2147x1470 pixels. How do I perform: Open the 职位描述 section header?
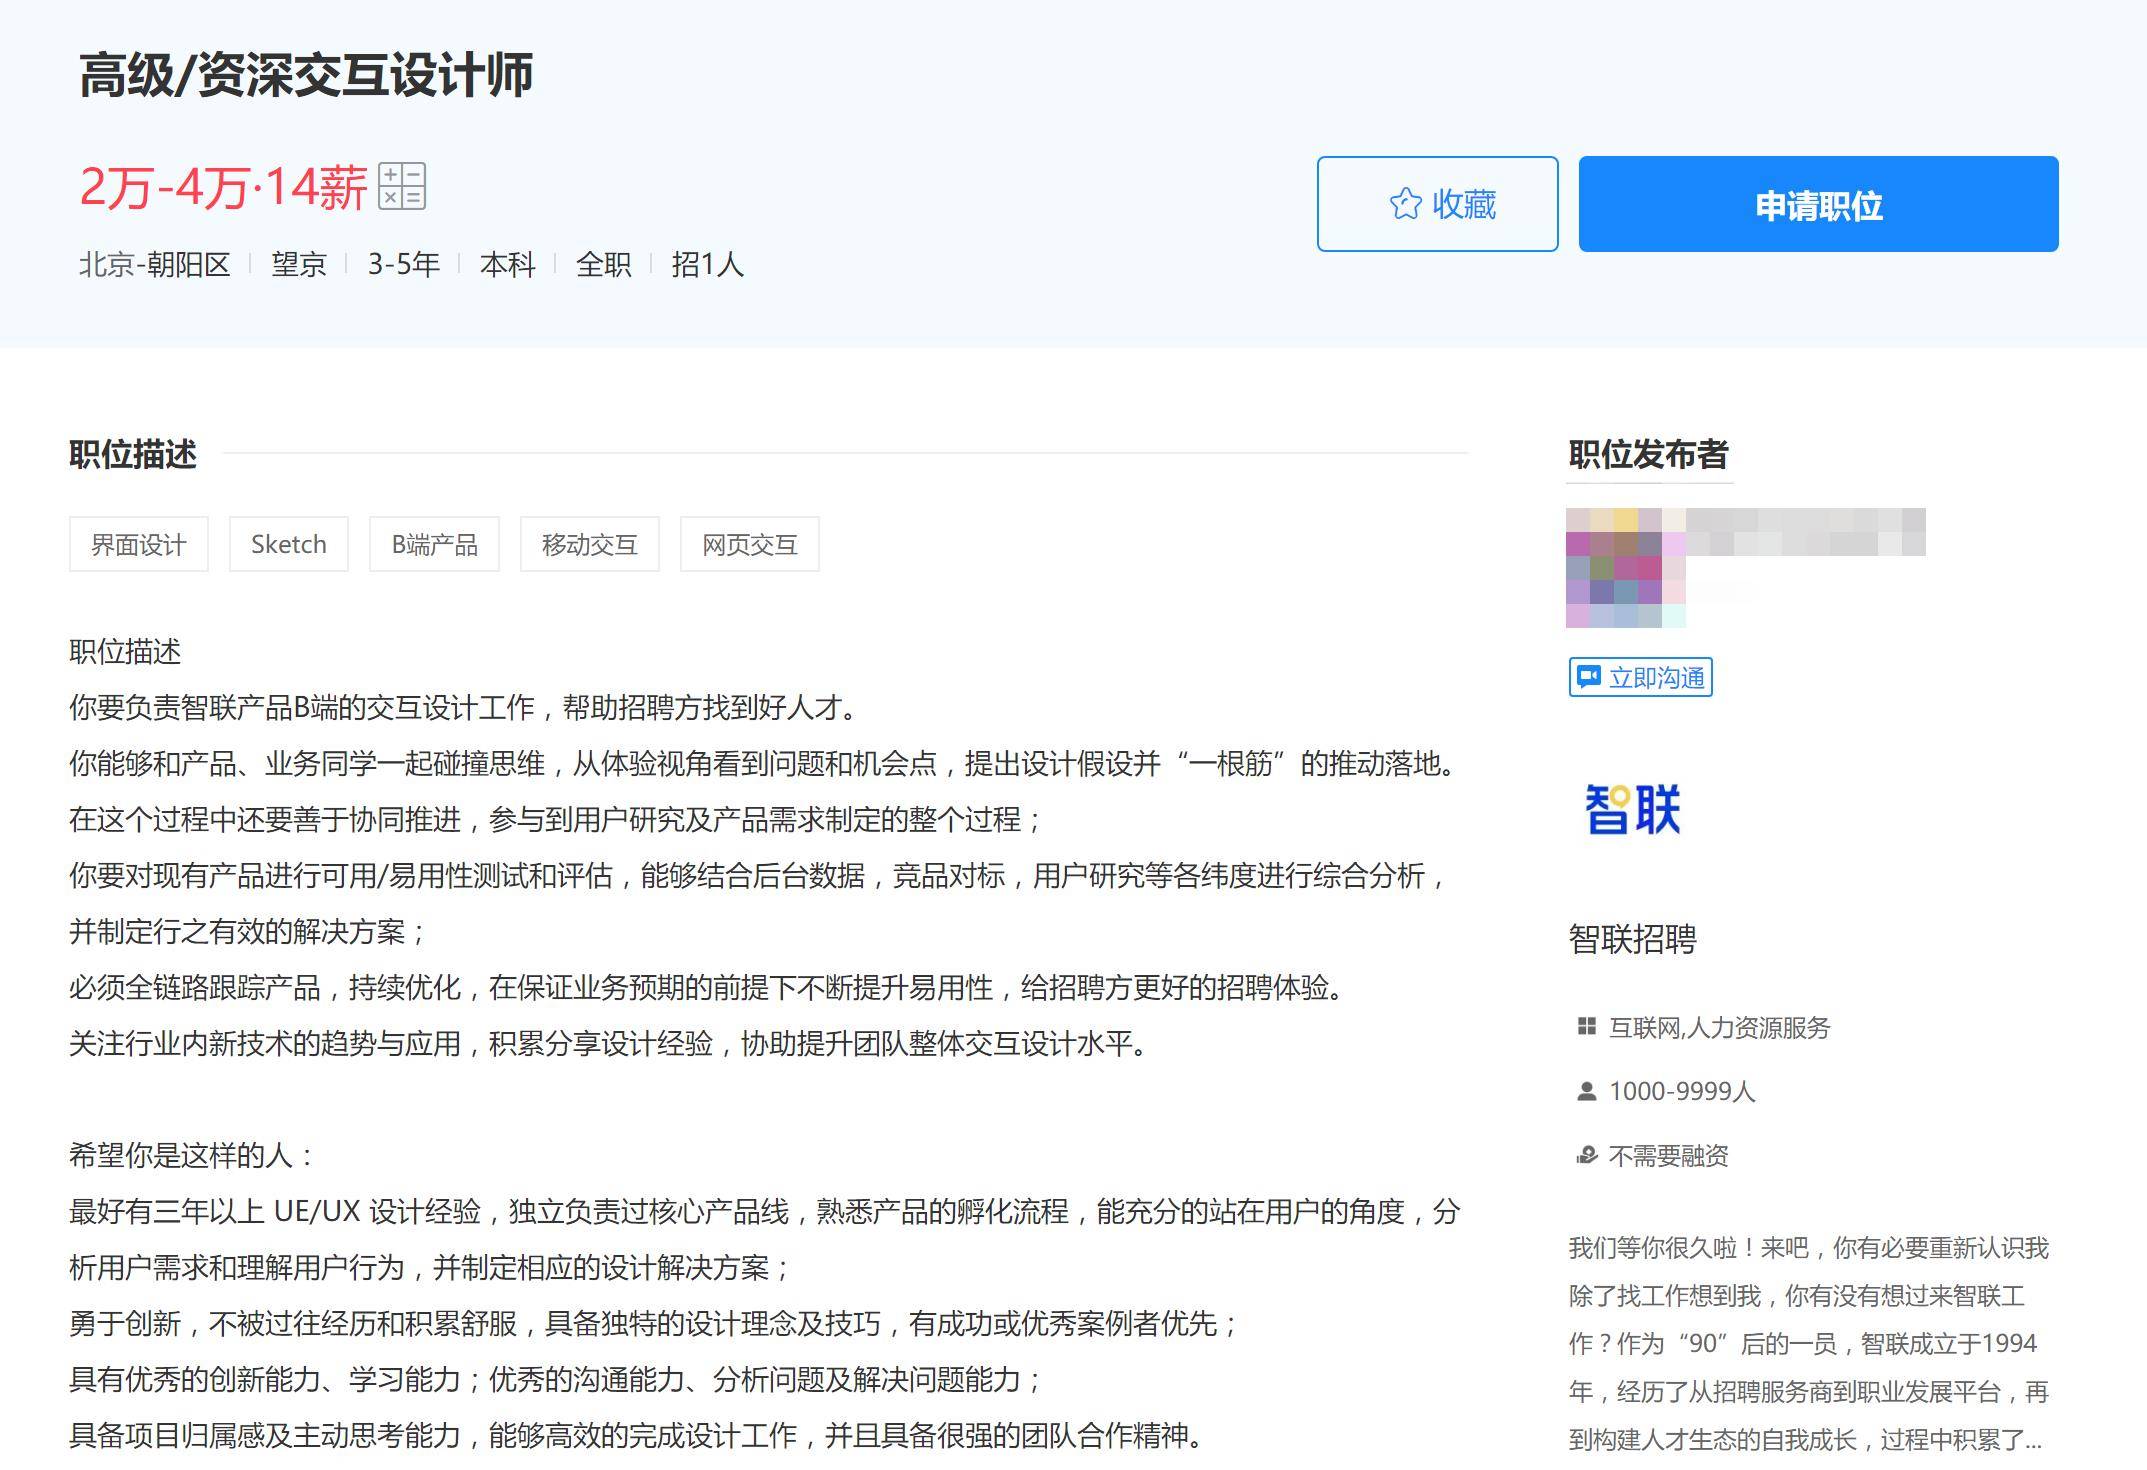tap(133, 454)
